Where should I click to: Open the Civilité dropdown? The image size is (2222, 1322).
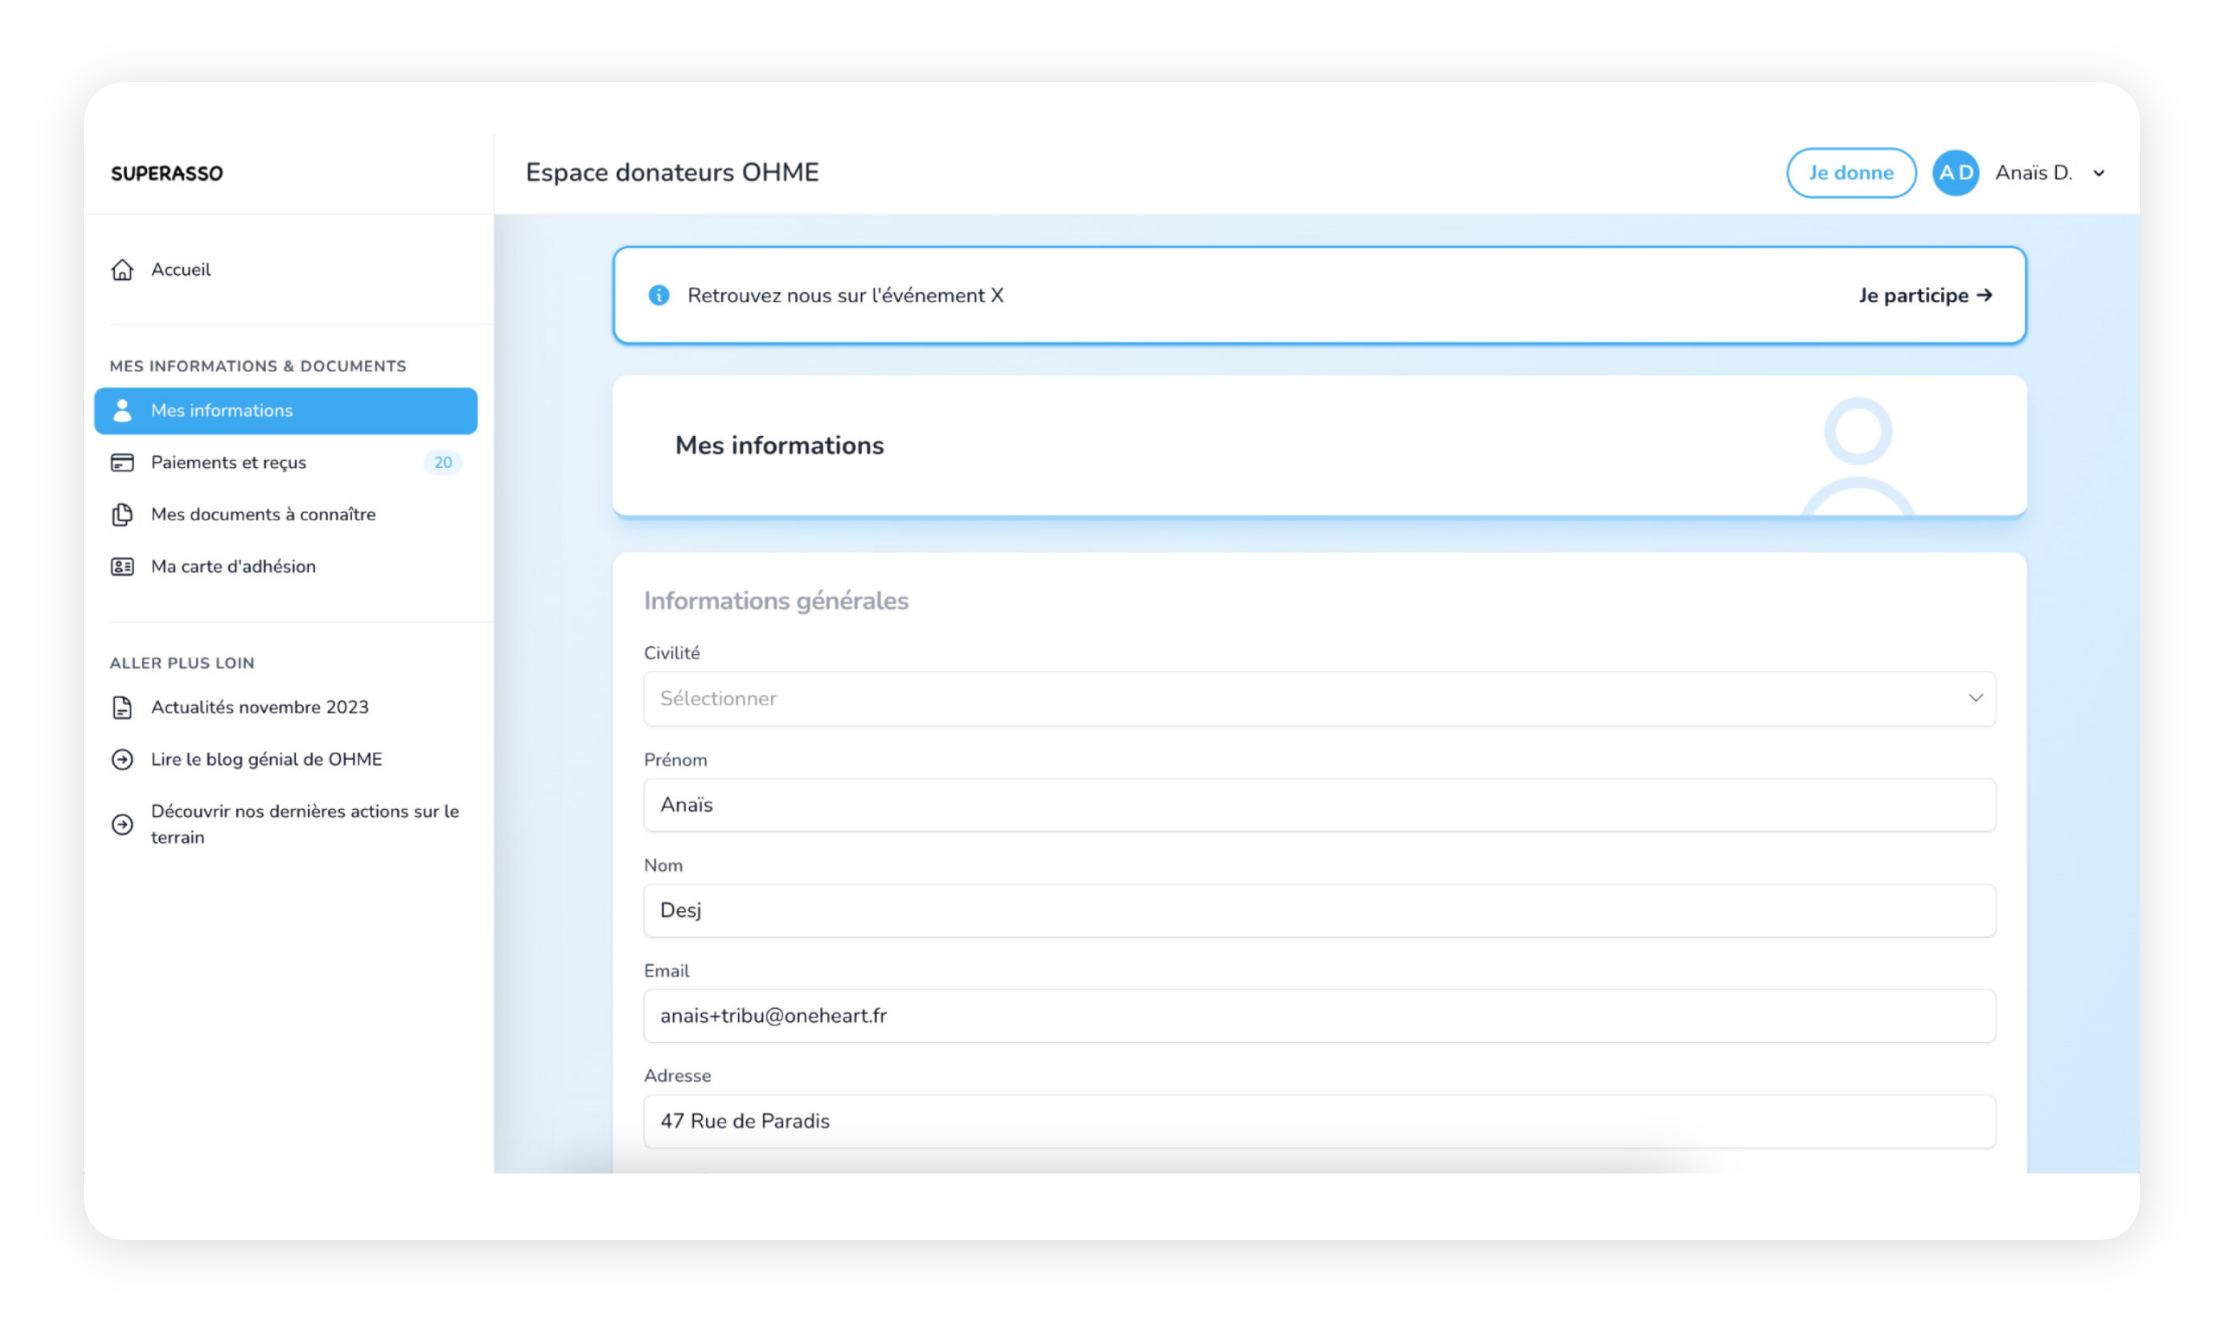coord(1318,699)
